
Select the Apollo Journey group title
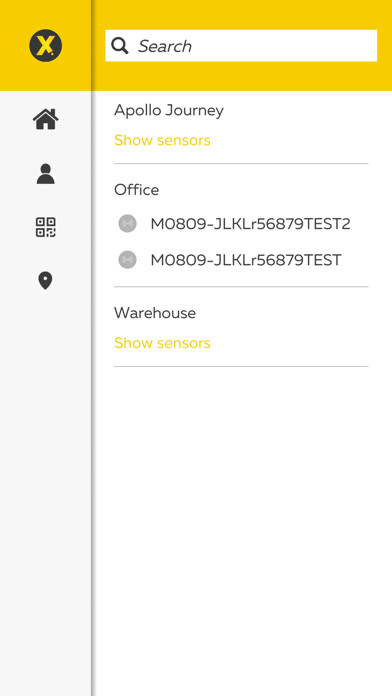pyautogui.click(x=169, y=111)
